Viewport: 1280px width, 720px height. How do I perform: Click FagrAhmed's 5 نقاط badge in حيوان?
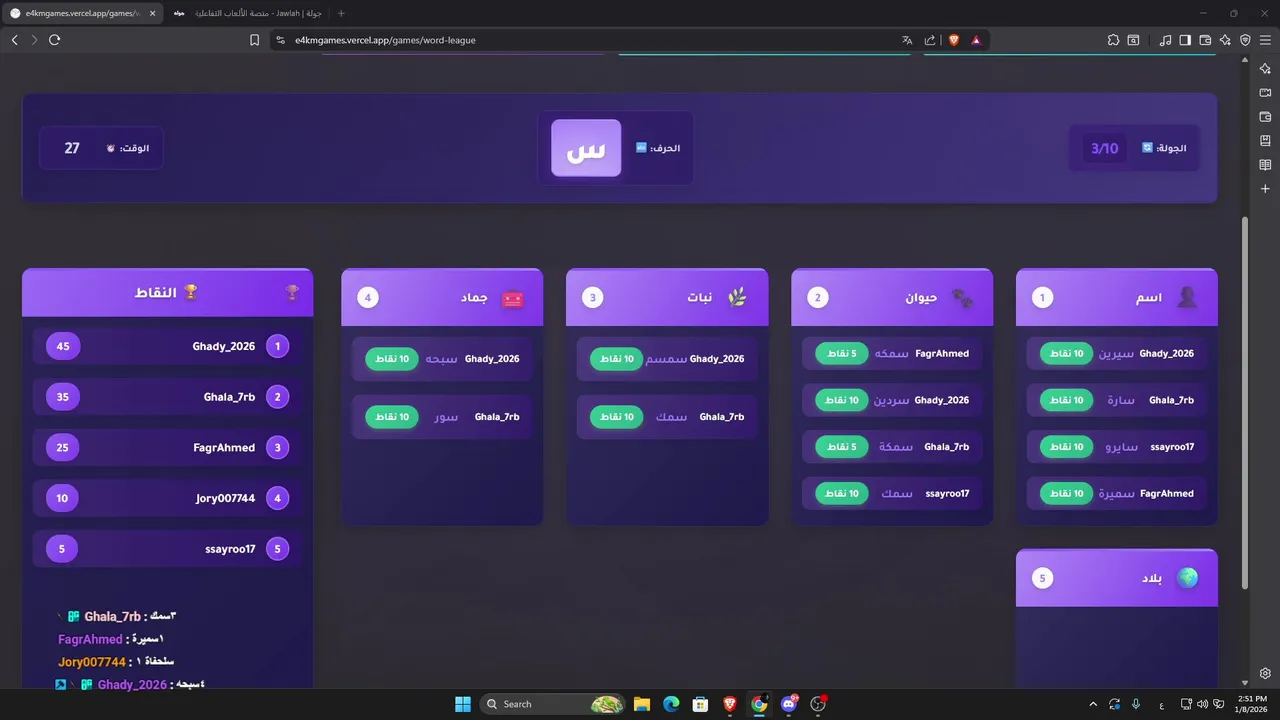tap(842, 354)
